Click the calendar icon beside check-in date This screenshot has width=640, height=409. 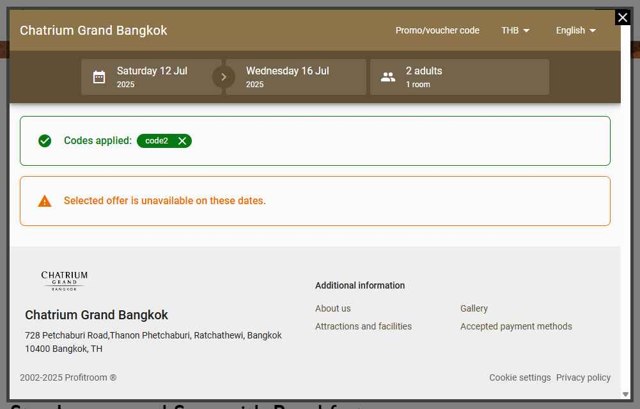click(x=99, y=77)
